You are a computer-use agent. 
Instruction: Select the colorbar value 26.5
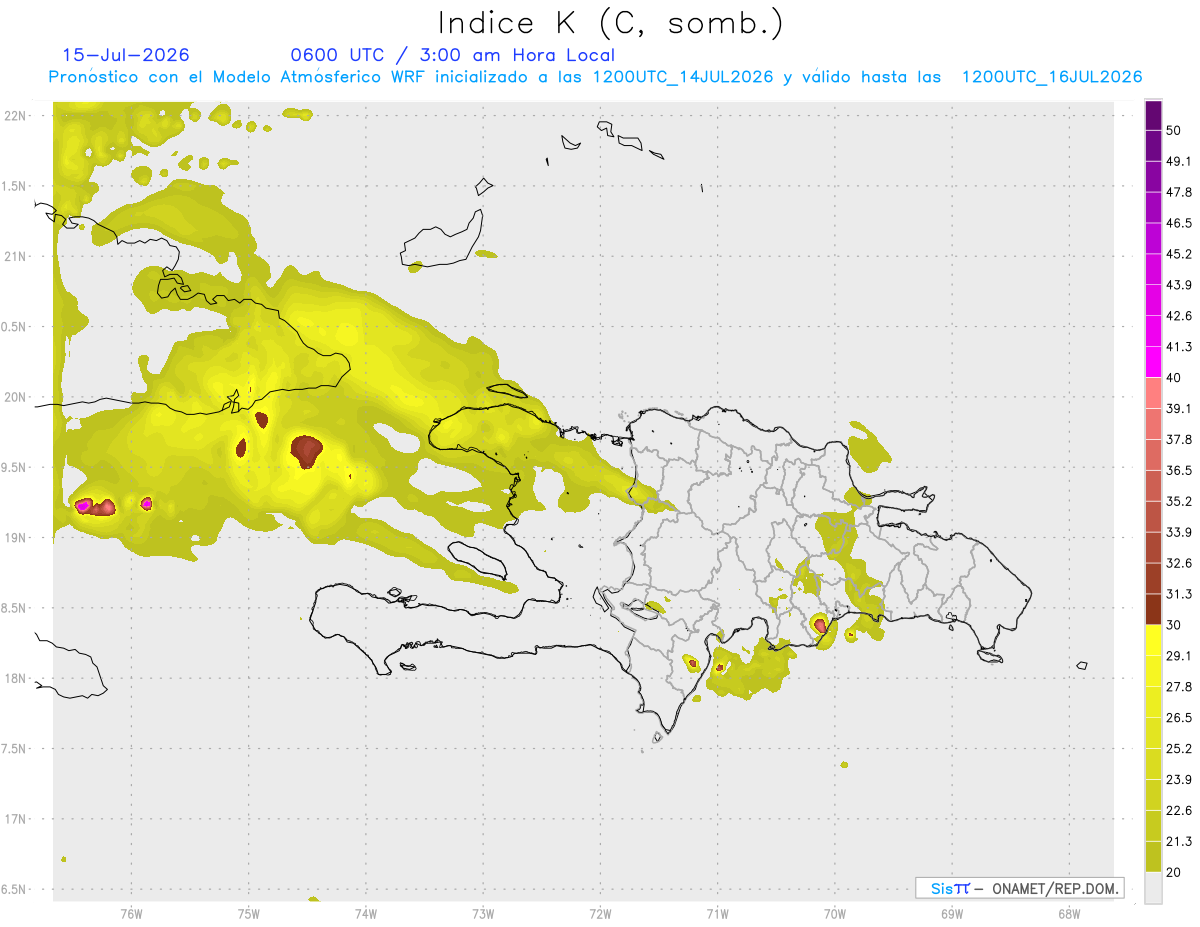point(1179,718)
